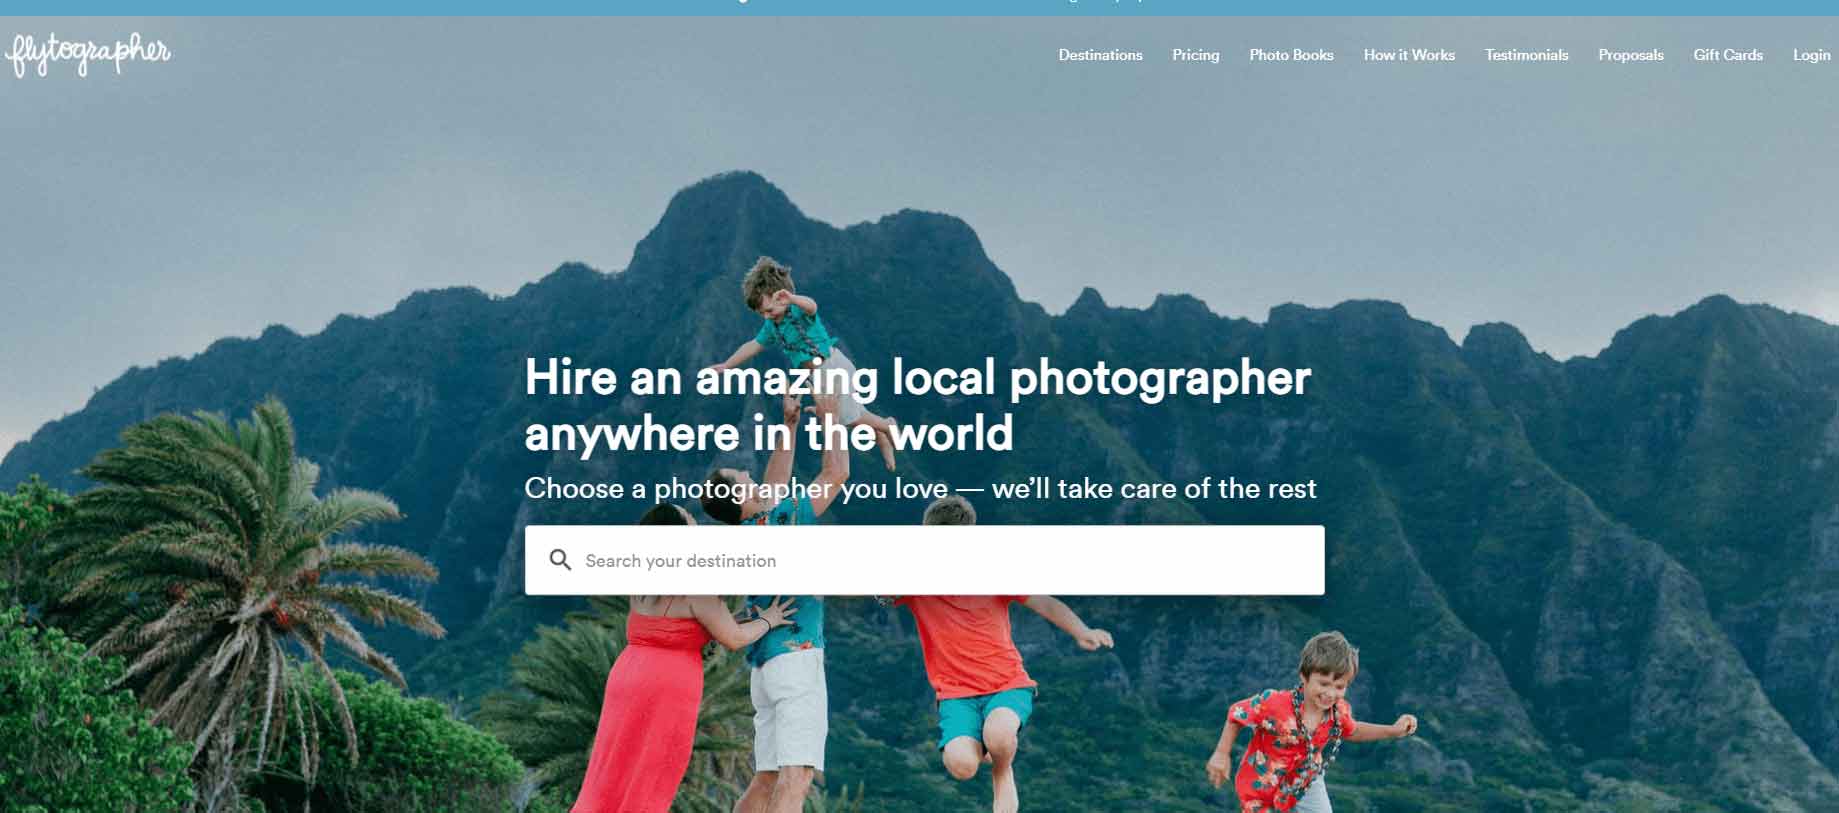Open the Photo Books link
The height and width of the screenshot is (813, 1839).
tap(1291, 55)
